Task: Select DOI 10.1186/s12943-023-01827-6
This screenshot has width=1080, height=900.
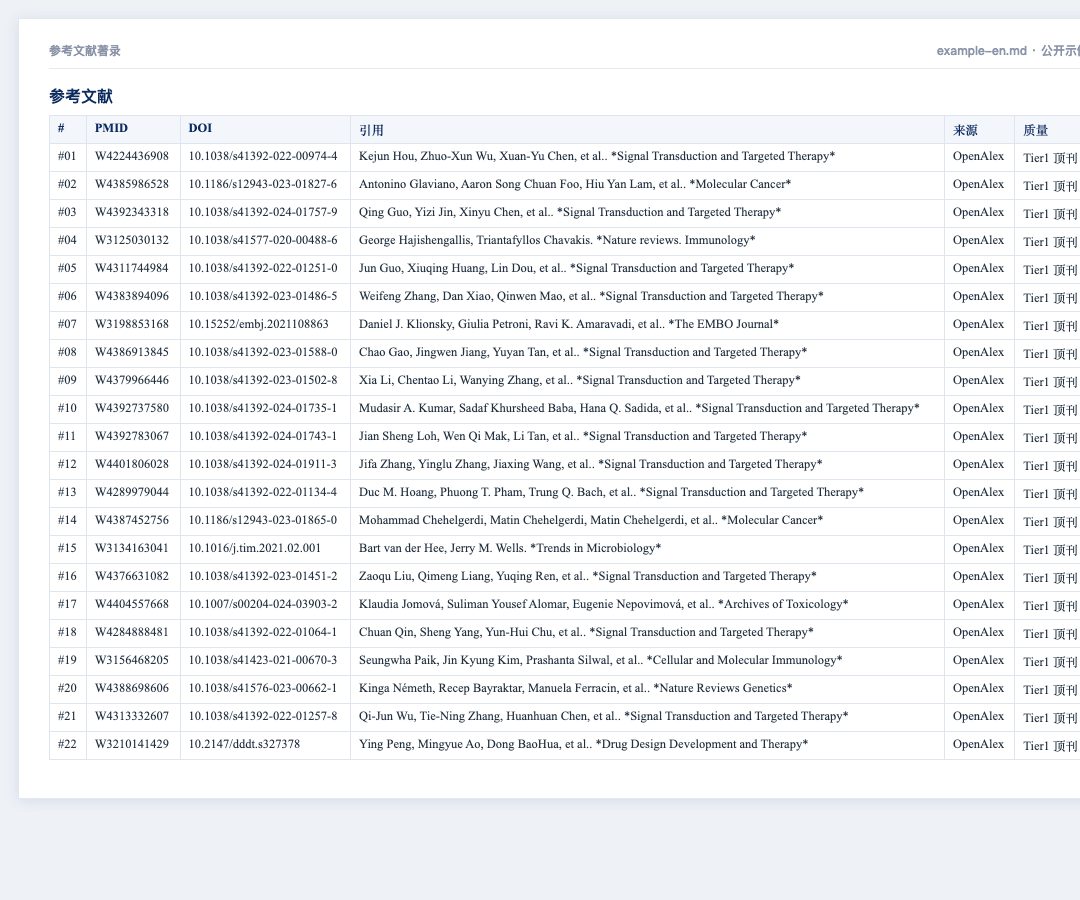Action: click(x=263, y=185)
